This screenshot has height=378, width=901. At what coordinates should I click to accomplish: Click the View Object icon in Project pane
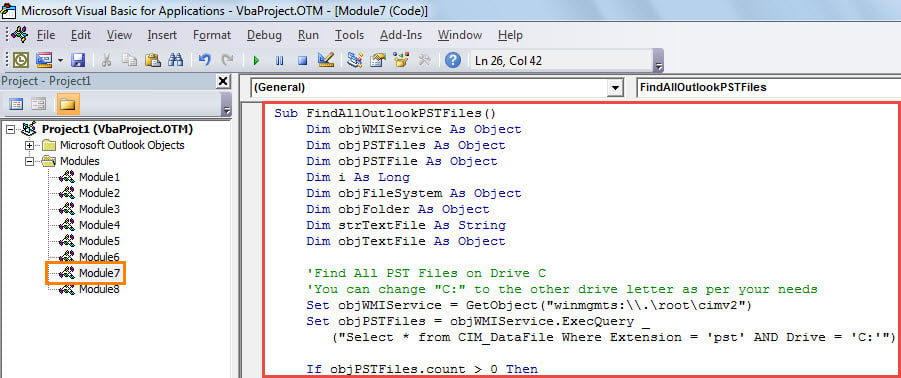coord(39,104)
